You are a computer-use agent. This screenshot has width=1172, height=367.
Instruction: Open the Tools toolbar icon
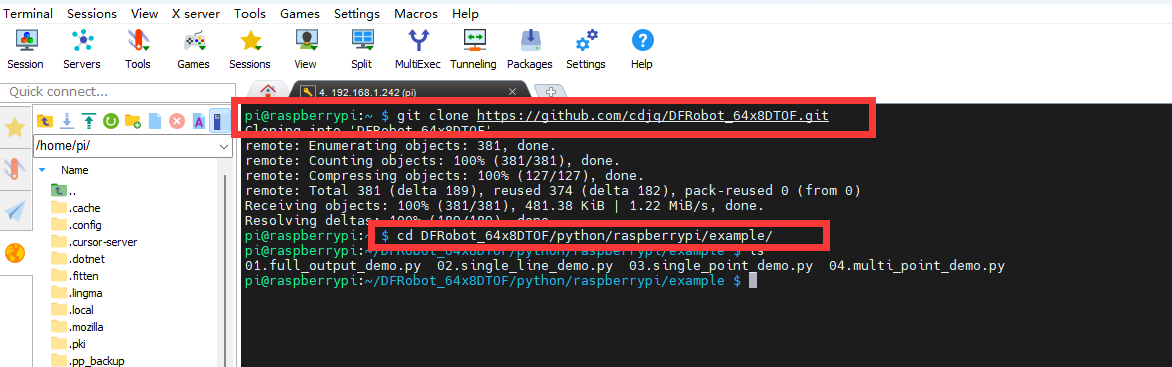(x=138, y=49)
